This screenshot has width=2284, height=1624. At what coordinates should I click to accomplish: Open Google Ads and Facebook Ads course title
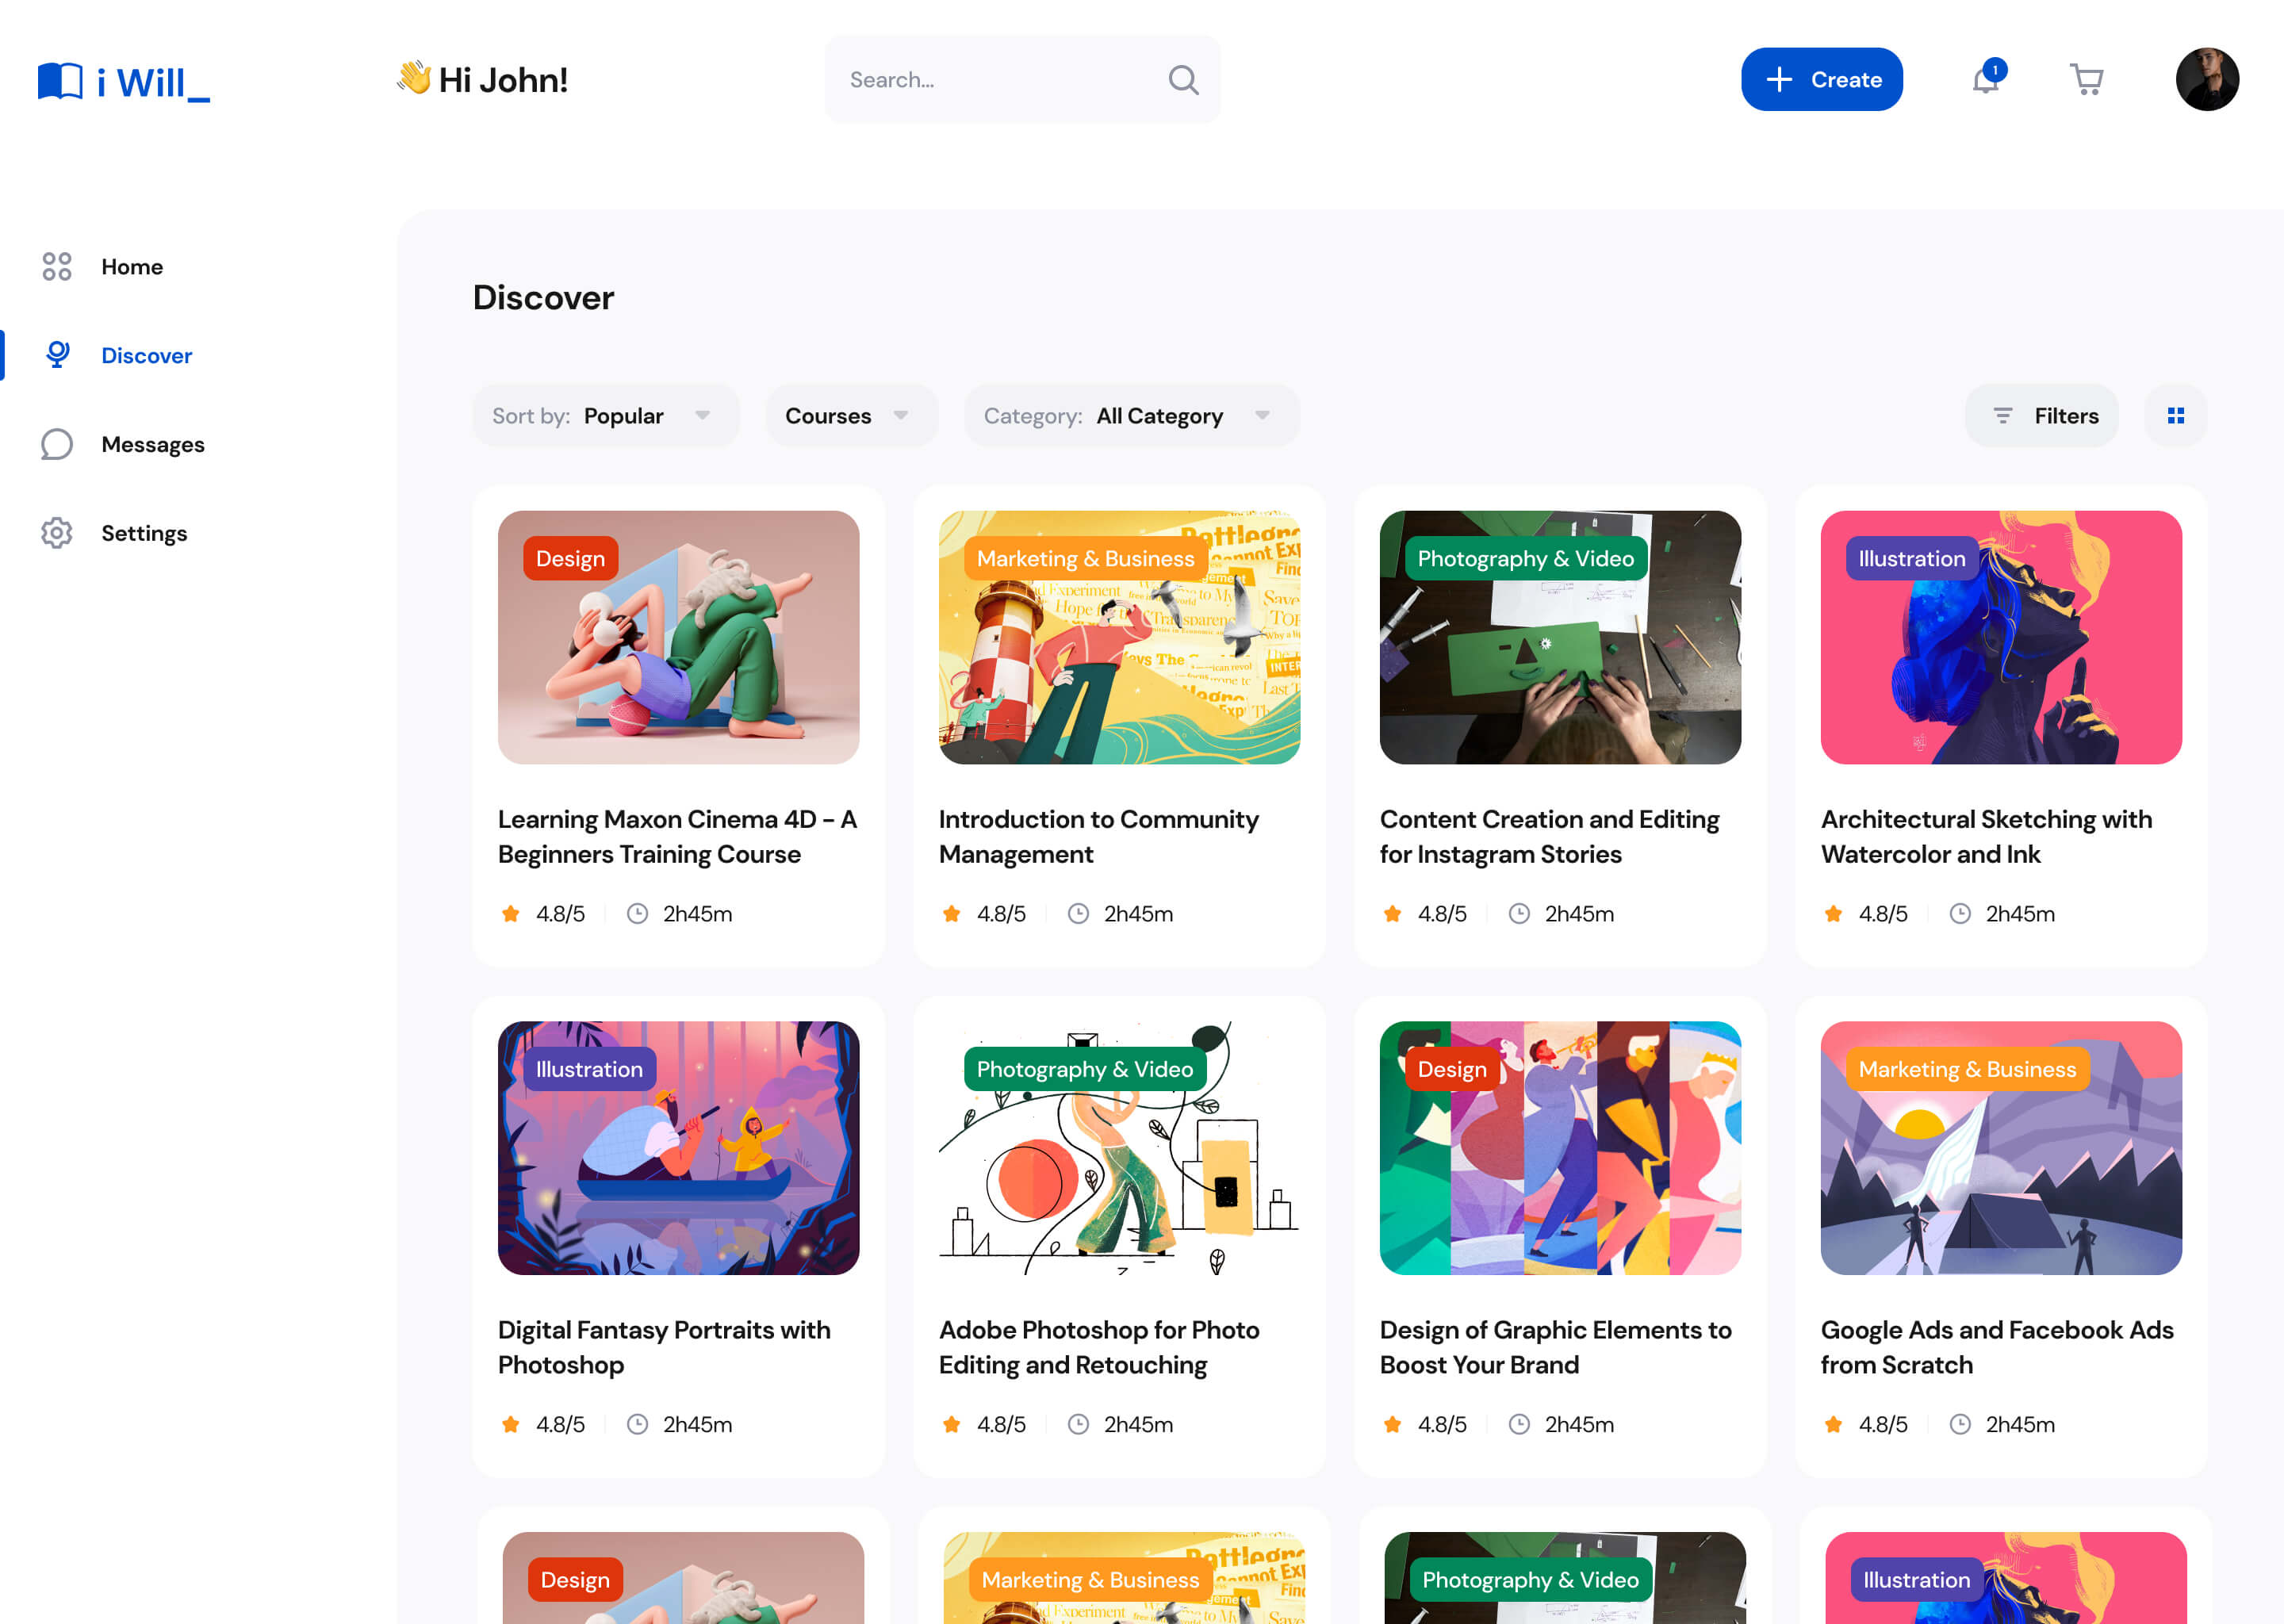click(1997, 1347)
